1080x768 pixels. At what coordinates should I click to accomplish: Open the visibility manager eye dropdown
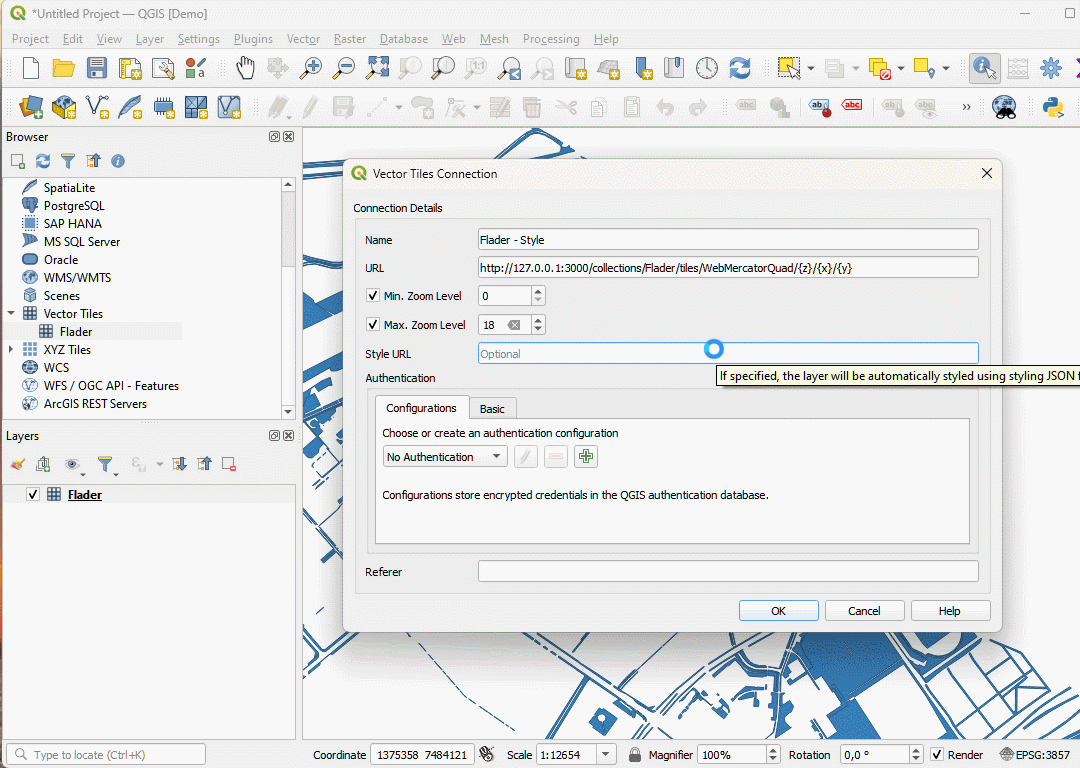[73, 465]
